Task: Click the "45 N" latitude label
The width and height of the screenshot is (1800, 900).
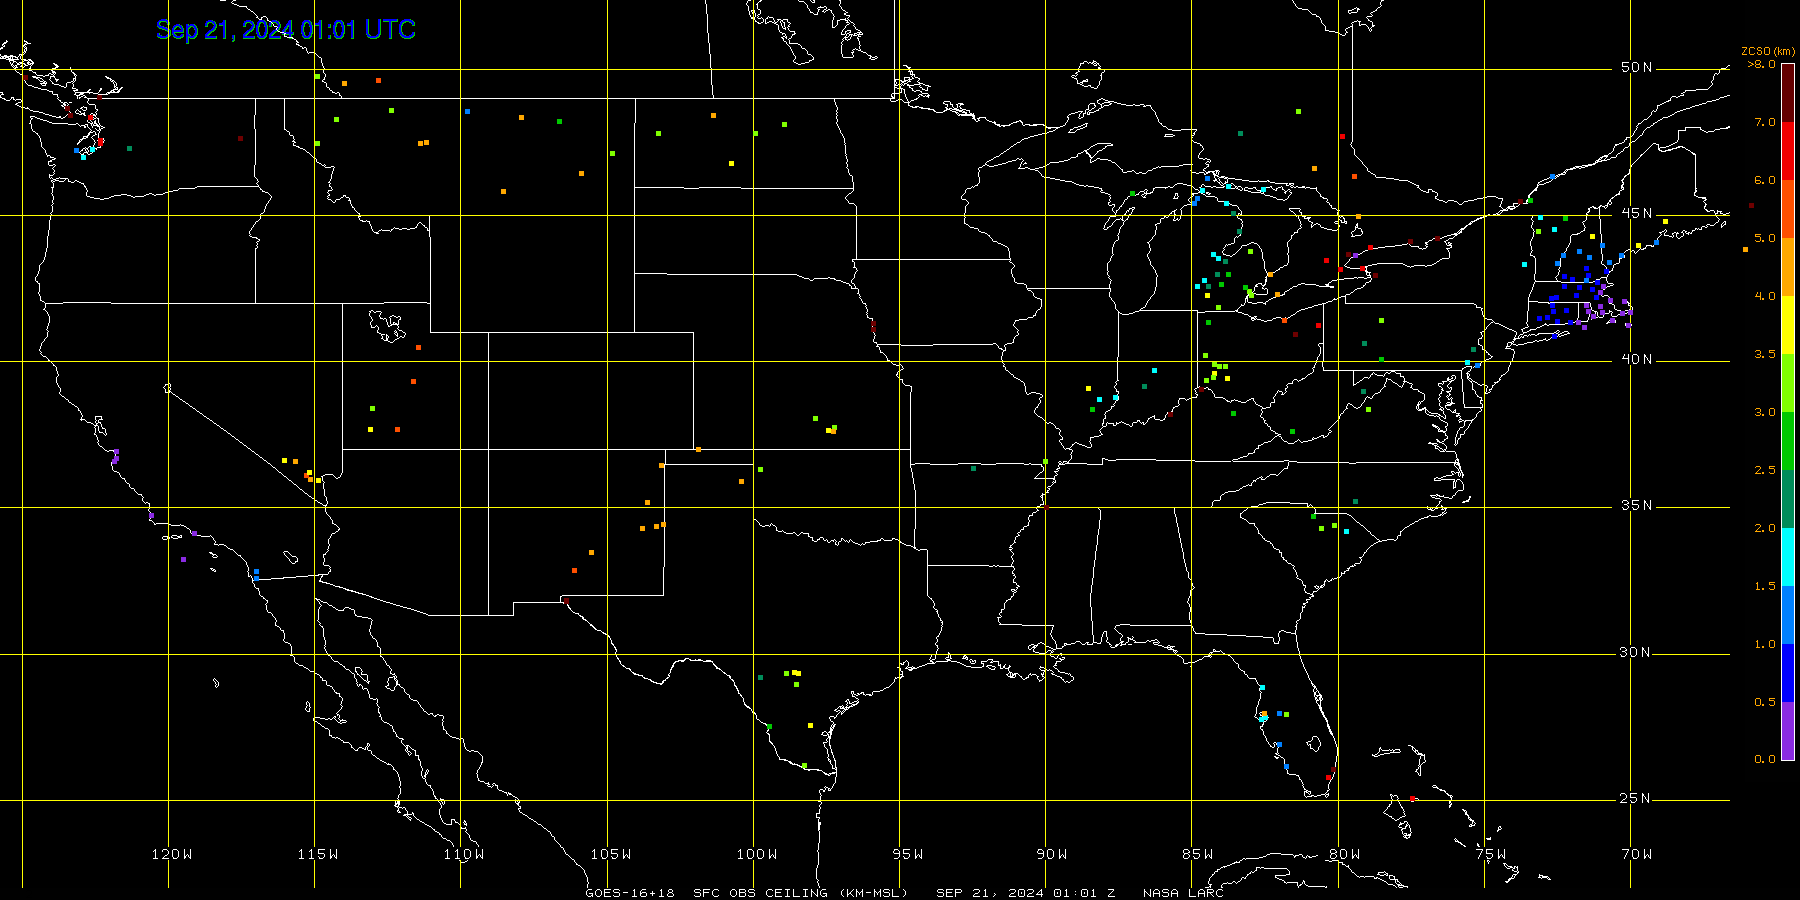Action: click(1636, 214)
